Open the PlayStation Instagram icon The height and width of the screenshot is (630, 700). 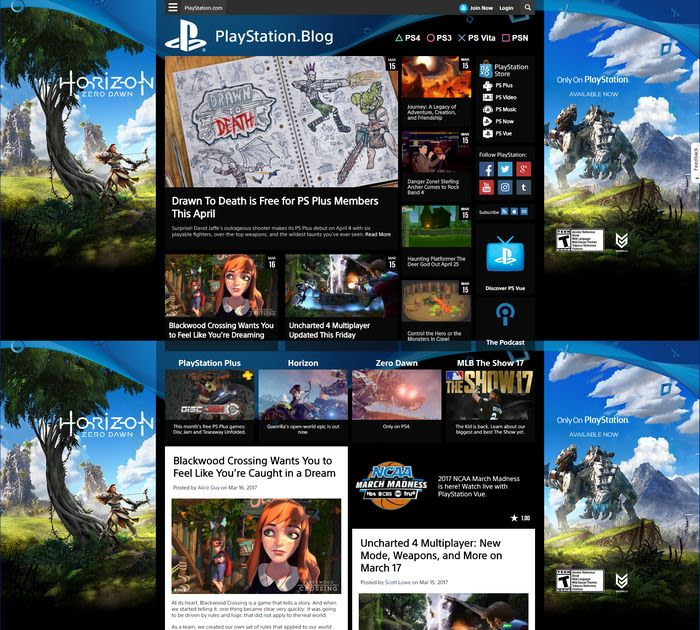tap(505, 188)
